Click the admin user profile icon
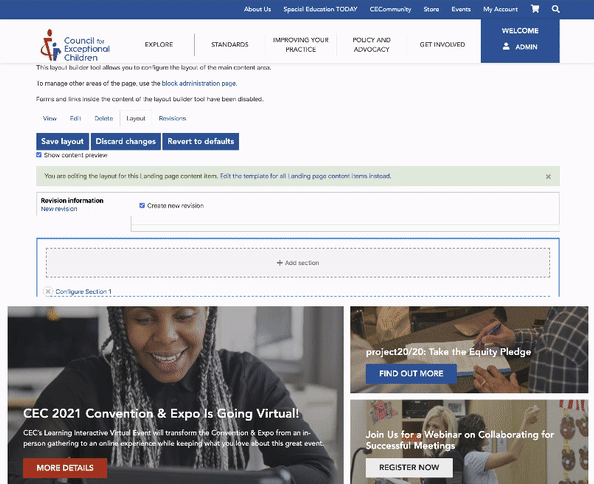594x484 pixels. pos(506,47)
